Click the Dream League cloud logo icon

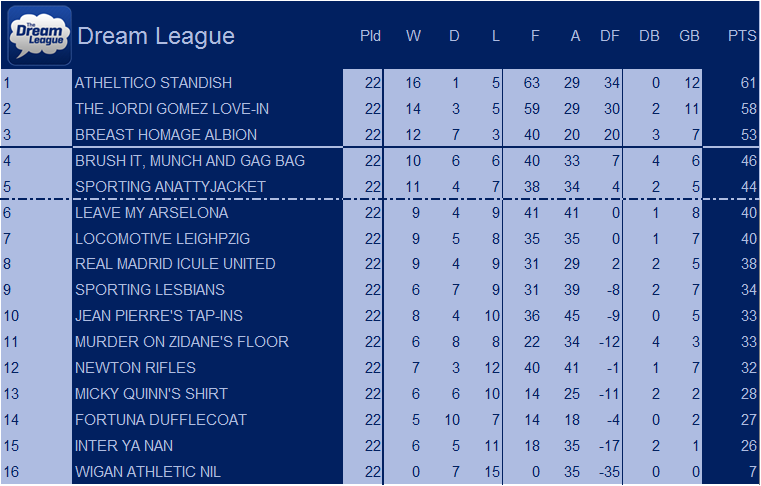point(40,35)
